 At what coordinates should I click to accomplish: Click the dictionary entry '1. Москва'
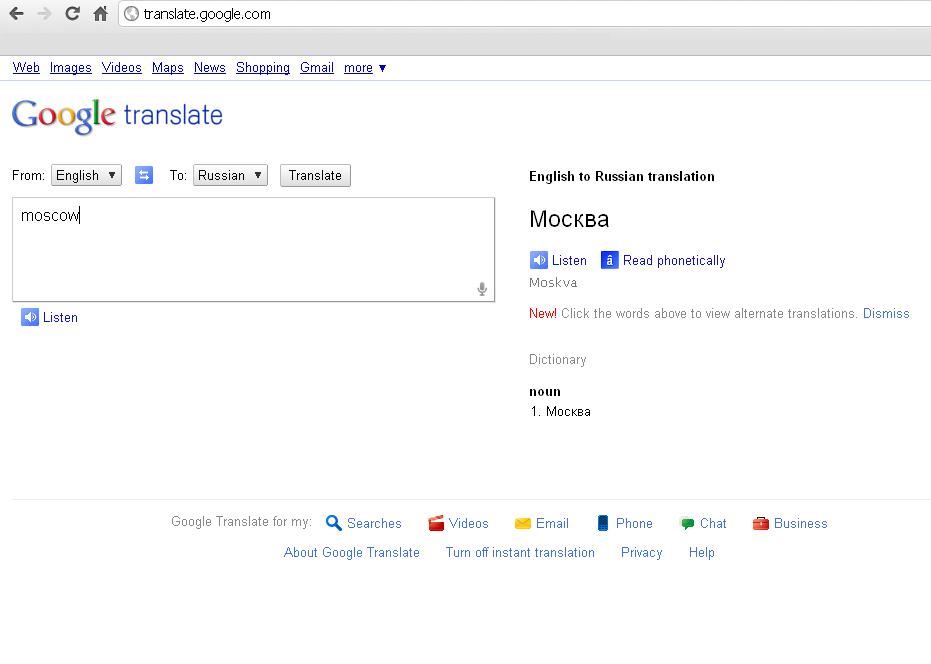pos(560,411)
